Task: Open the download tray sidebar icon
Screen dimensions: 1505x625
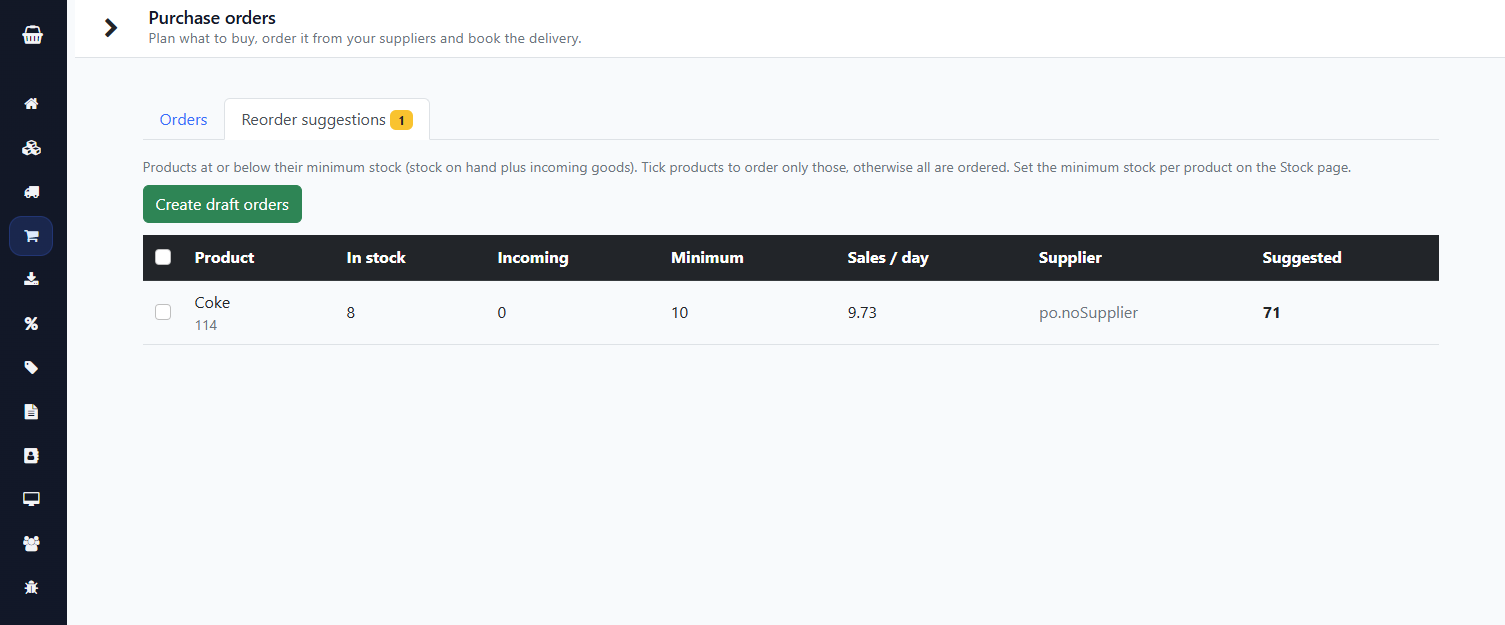Action: tap(31, 279)
